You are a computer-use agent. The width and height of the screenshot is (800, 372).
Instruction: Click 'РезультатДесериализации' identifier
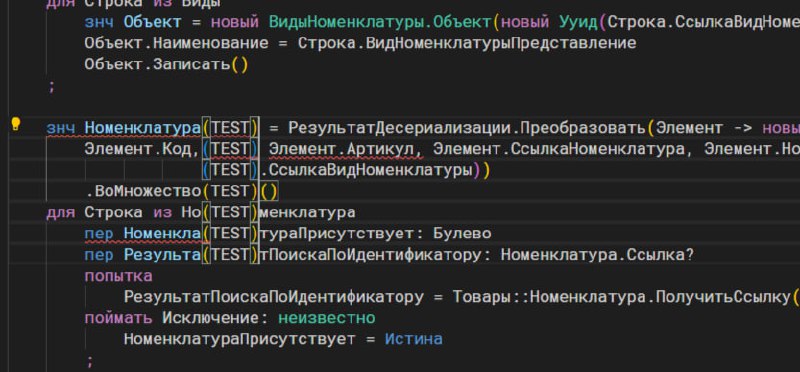399,128
